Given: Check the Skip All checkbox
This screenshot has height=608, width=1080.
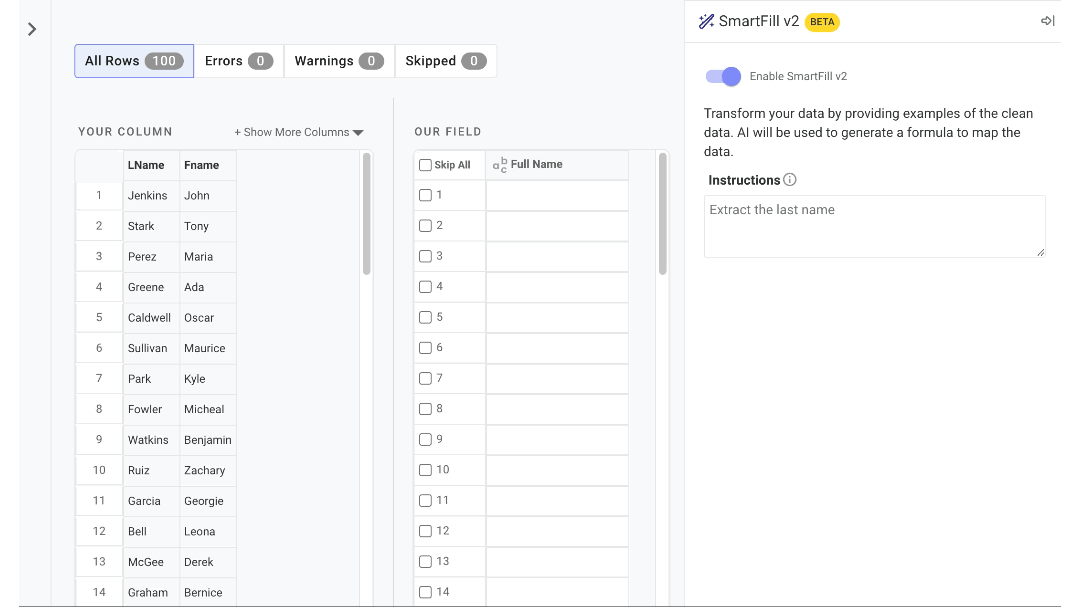Looking at the screenshot, I should coord(425,164).
